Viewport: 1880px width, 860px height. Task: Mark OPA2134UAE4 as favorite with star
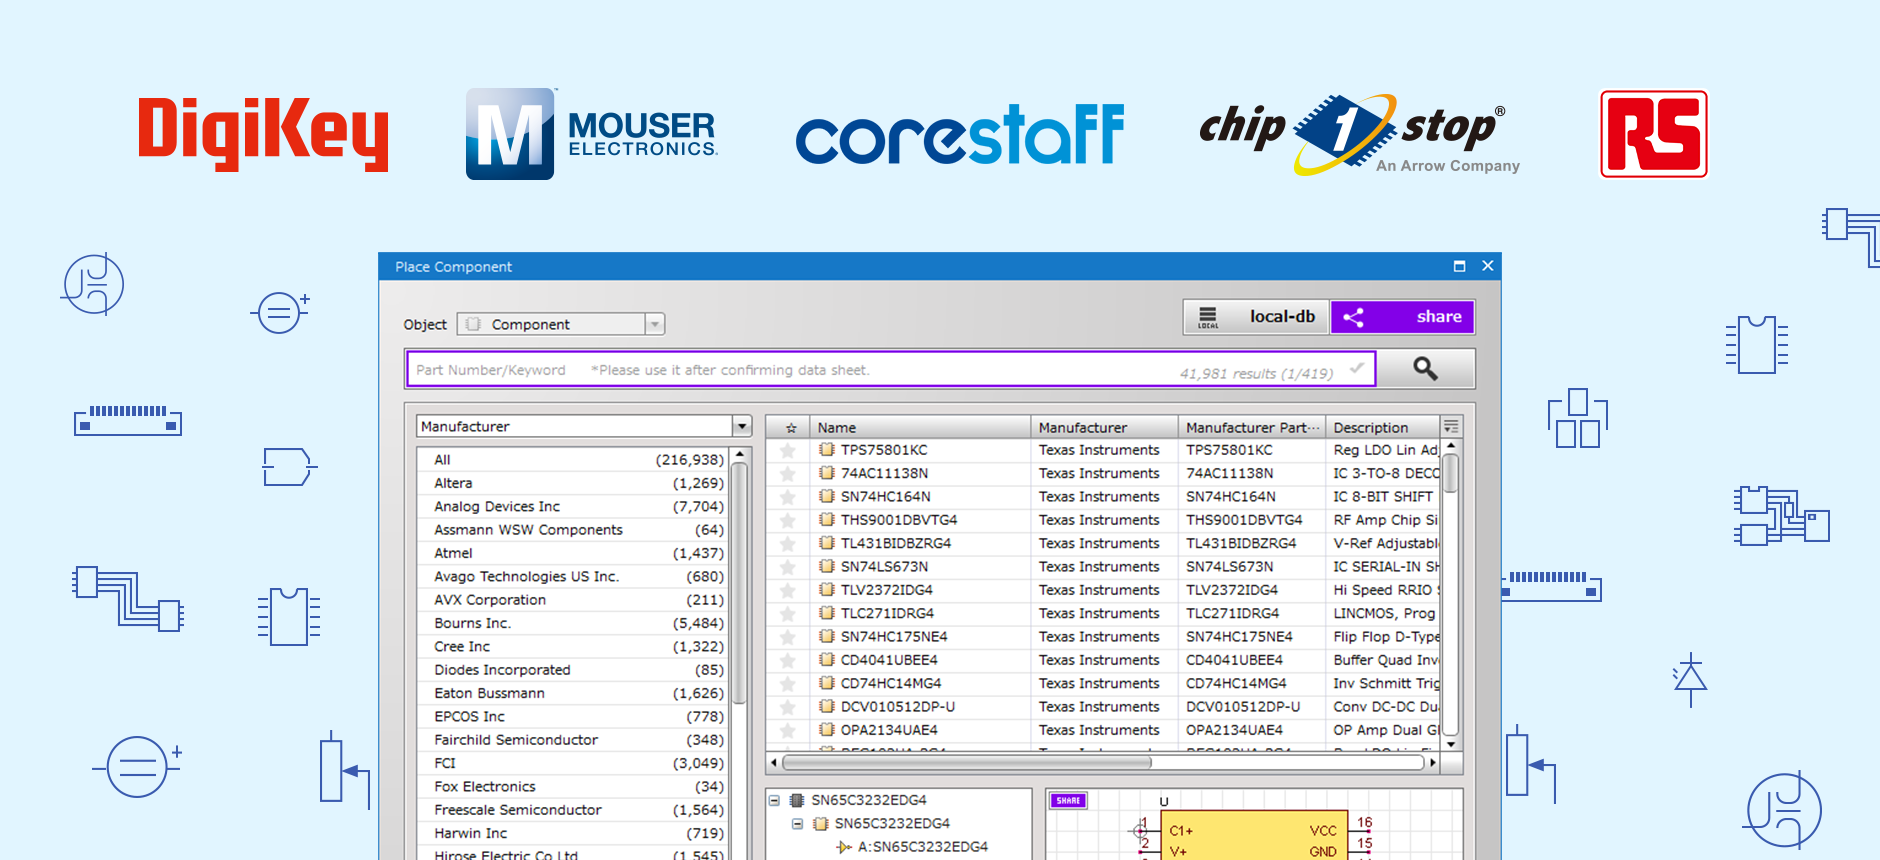click(788, 731)
